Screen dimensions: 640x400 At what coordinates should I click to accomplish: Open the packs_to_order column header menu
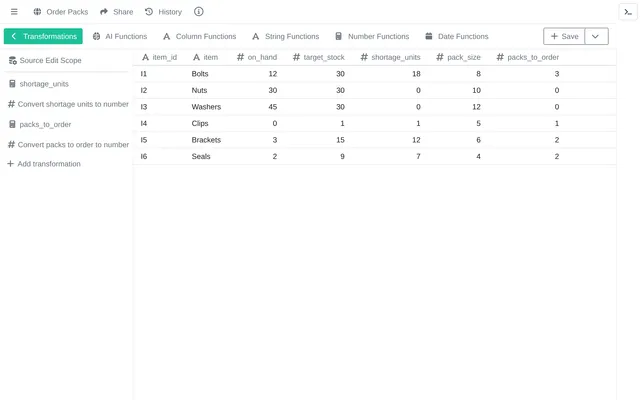[x=528, y=57]
